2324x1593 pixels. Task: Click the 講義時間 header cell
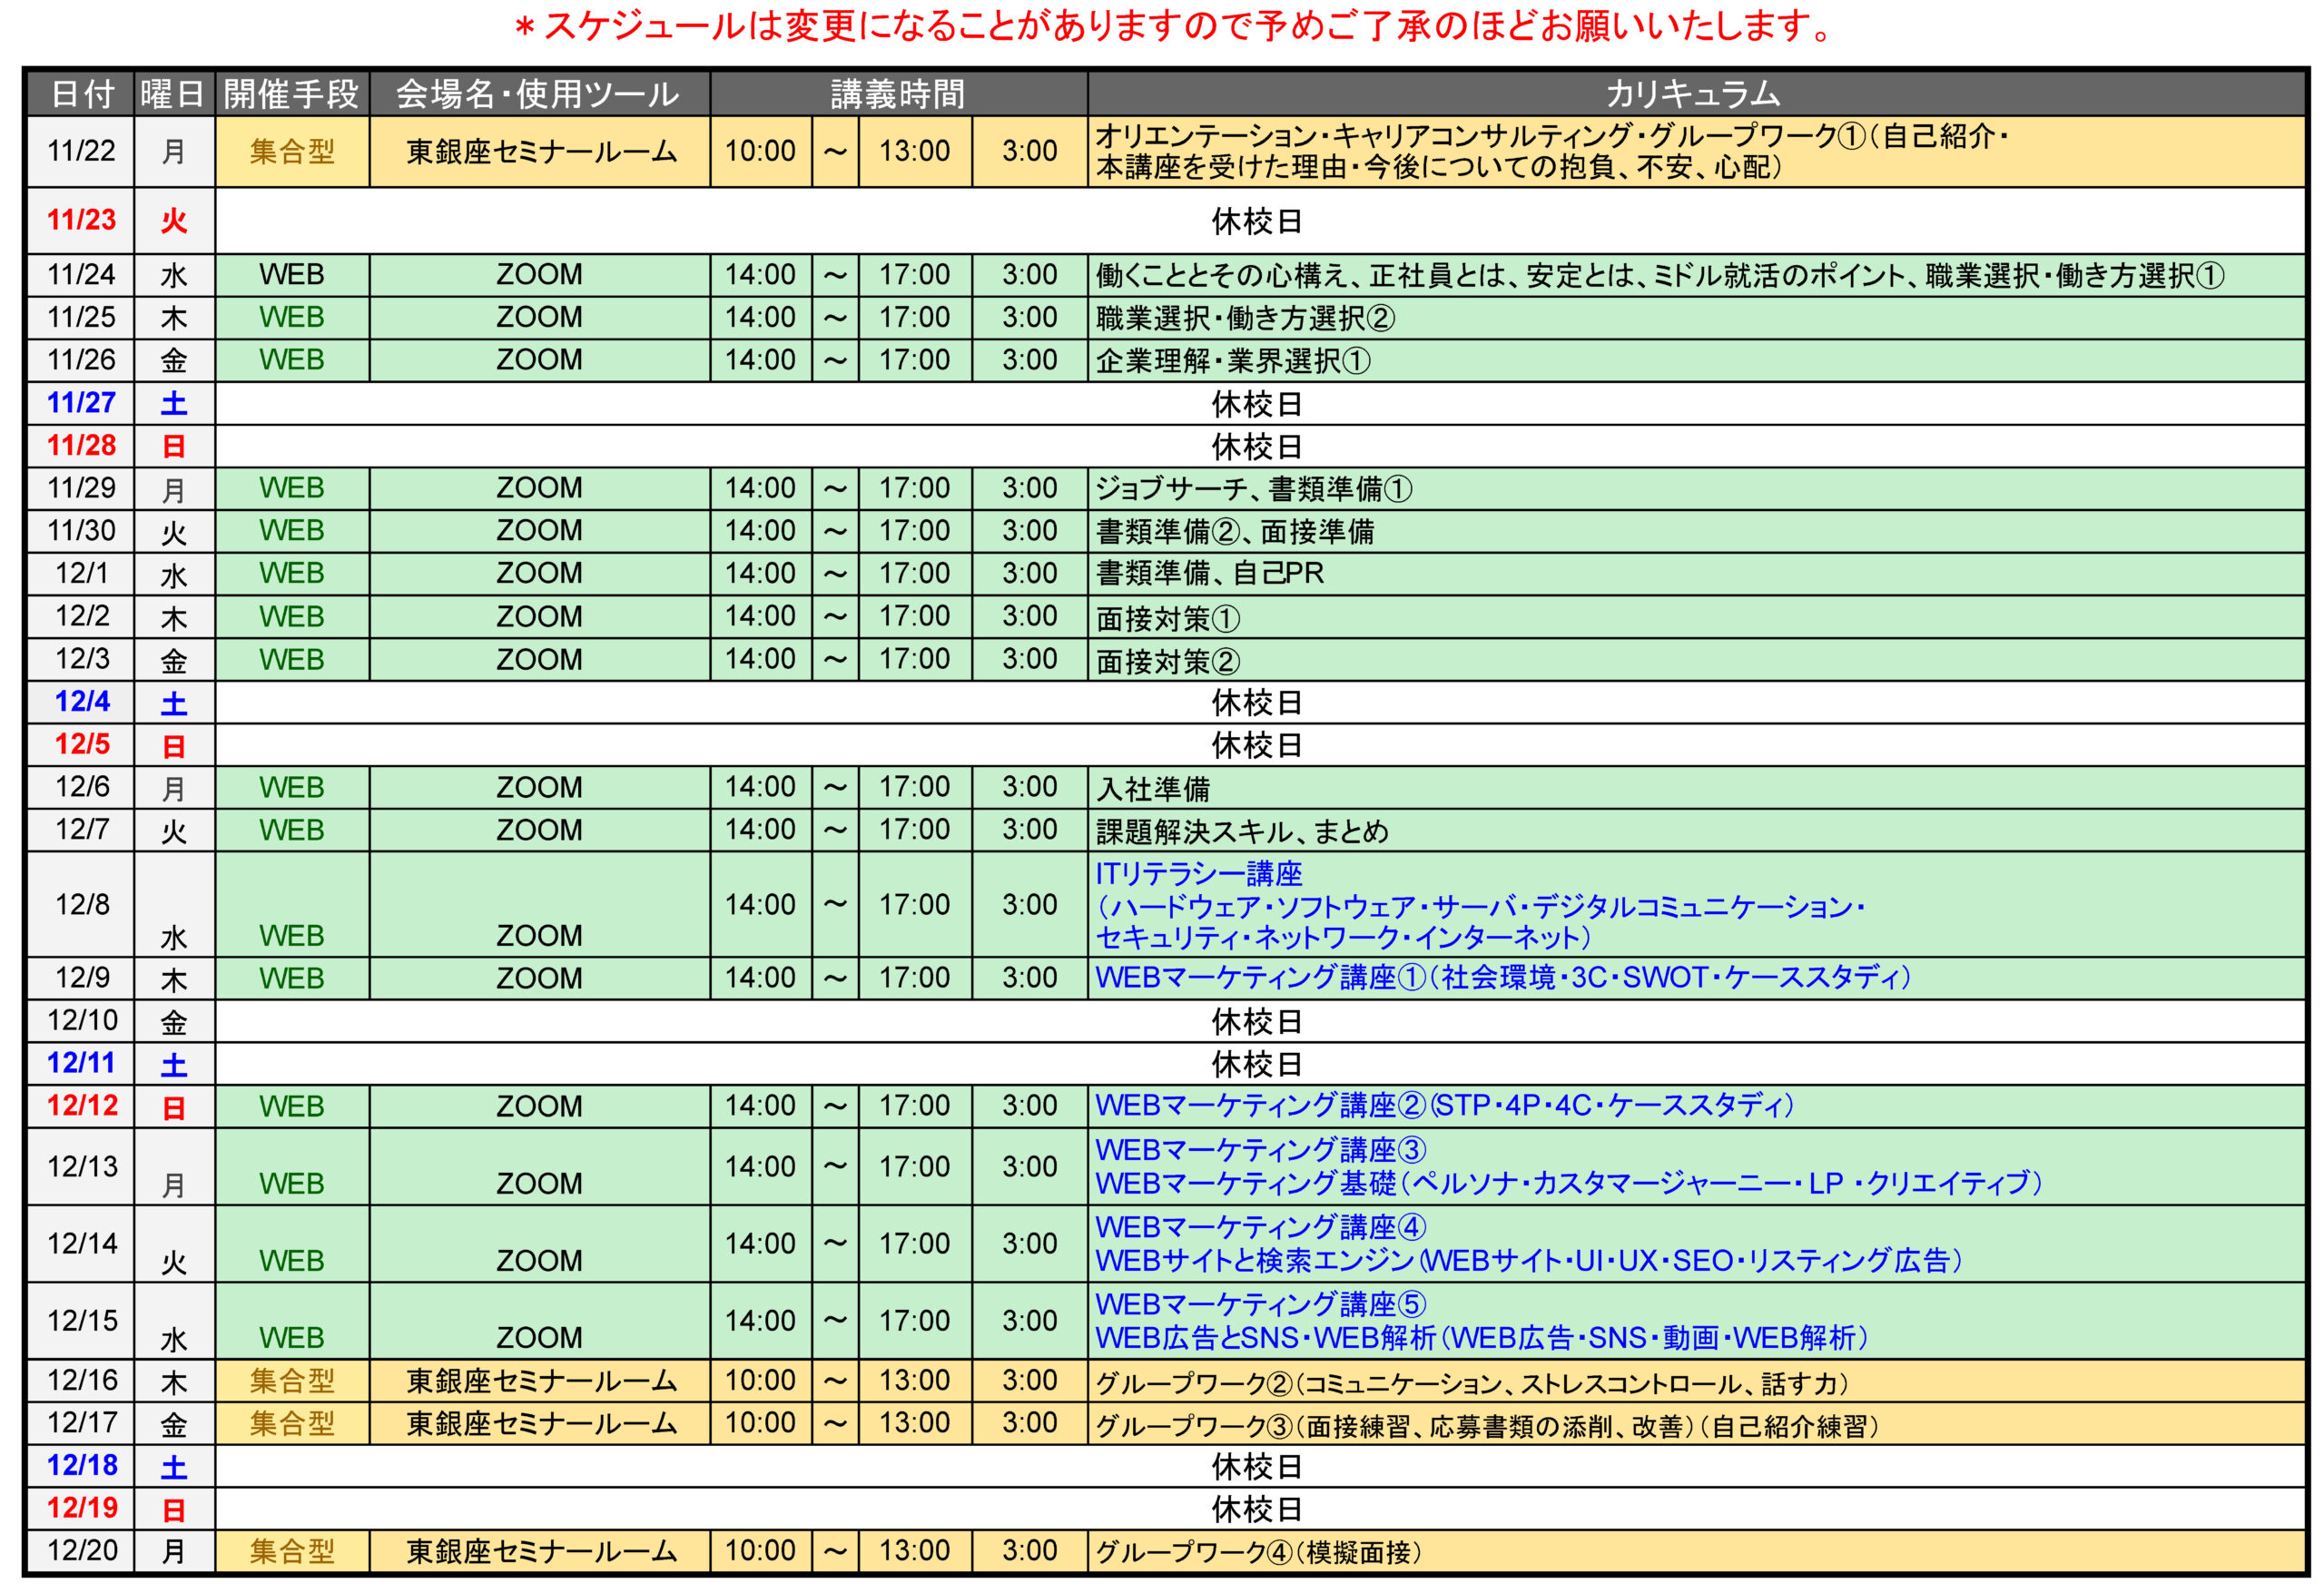point(898,94)
